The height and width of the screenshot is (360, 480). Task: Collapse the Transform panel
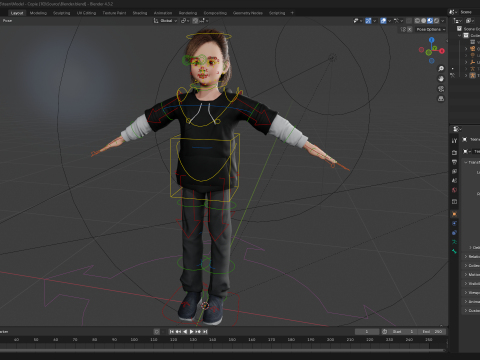472,162
